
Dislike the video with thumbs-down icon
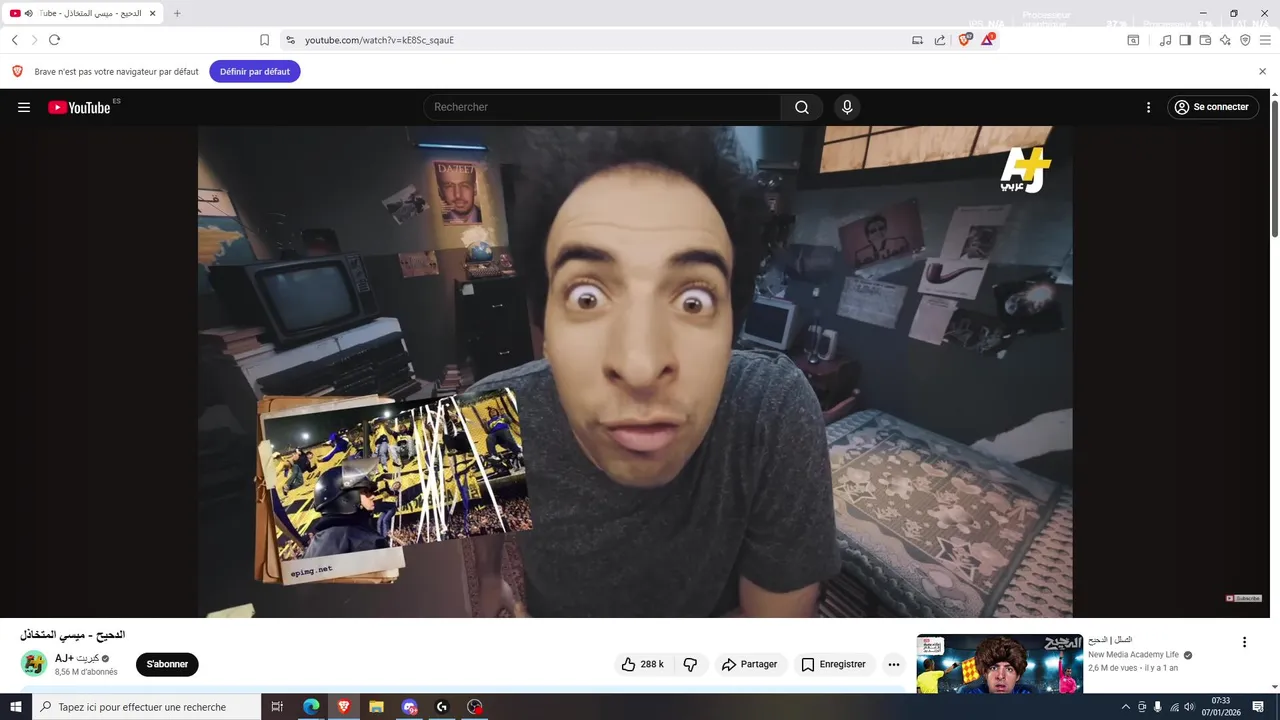tap(690, 664)
